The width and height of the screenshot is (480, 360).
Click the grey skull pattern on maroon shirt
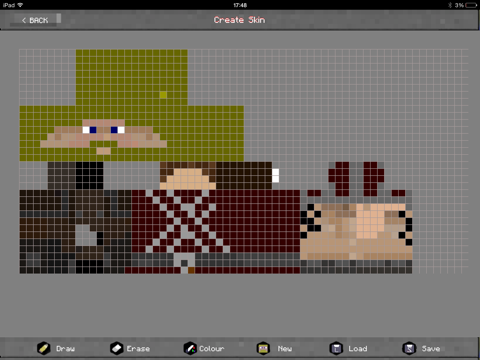[188, 222]
